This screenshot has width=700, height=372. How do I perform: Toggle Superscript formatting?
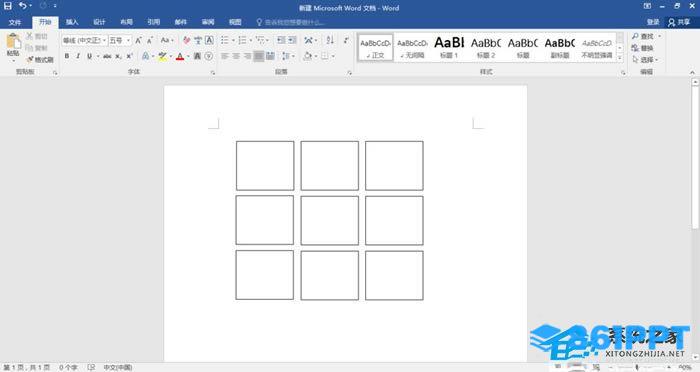129,56
